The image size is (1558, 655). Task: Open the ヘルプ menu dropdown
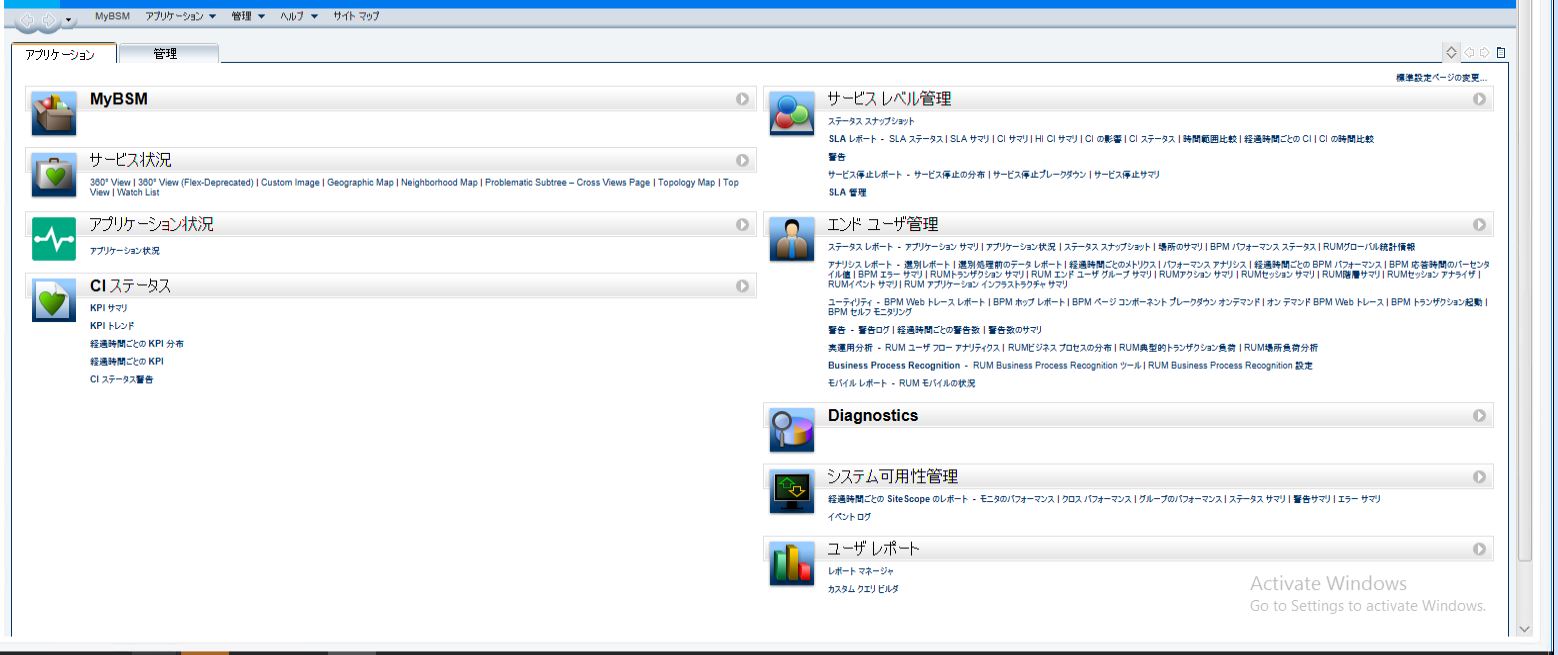(299, 16)
